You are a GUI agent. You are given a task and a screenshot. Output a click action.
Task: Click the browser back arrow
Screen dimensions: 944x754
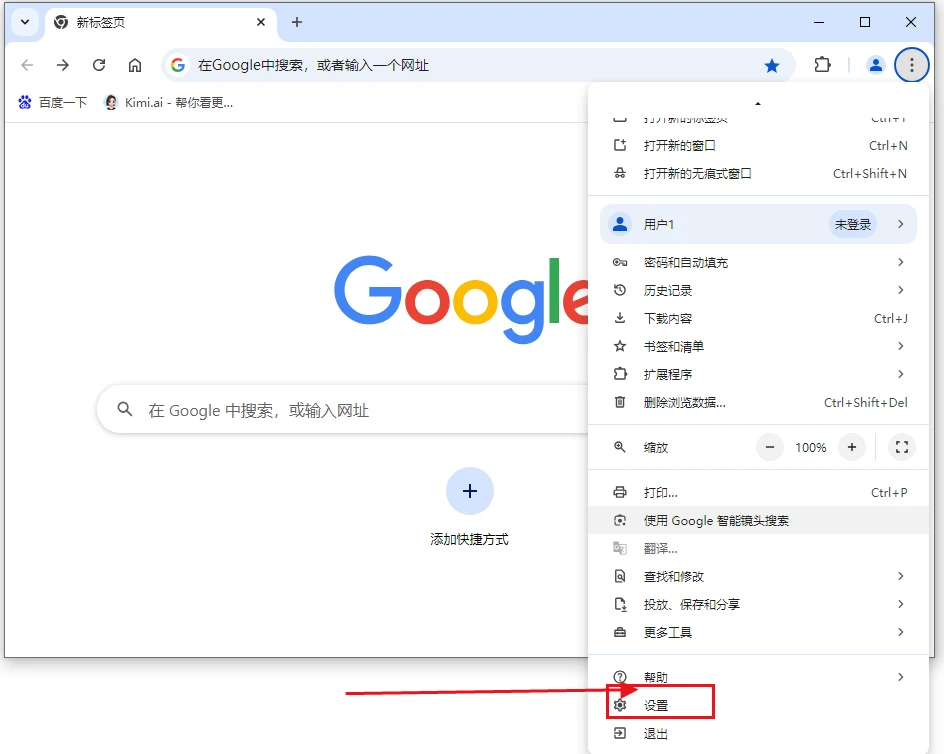(27, 65)
